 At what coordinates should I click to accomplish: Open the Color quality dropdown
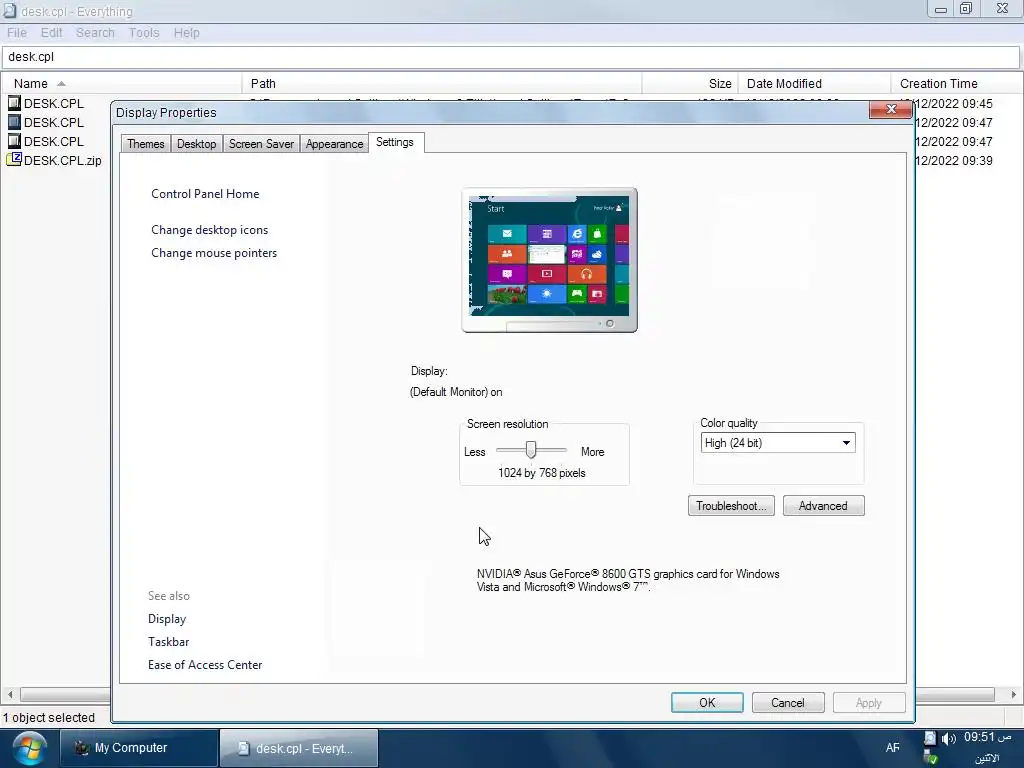click(x=846, y=443)
